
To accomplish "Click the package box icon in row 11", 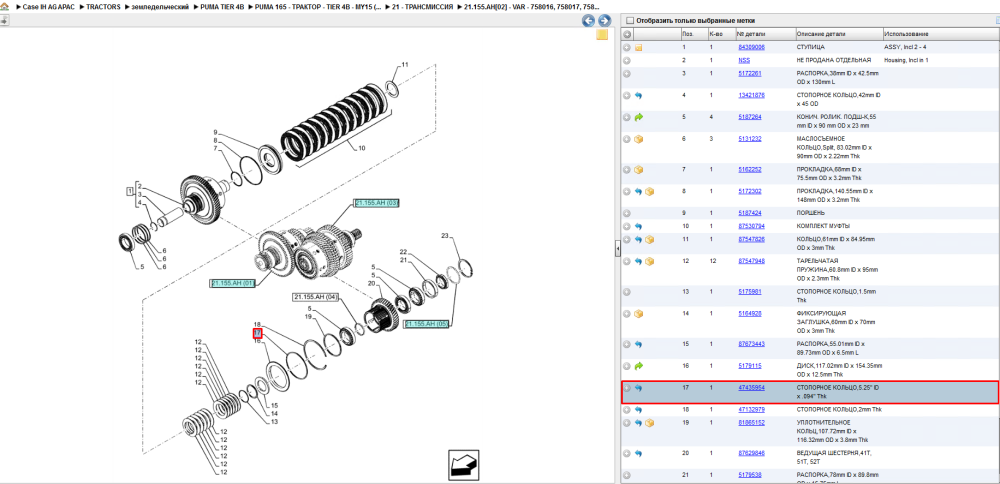I will pyautogui.click(x=649, y=240).
